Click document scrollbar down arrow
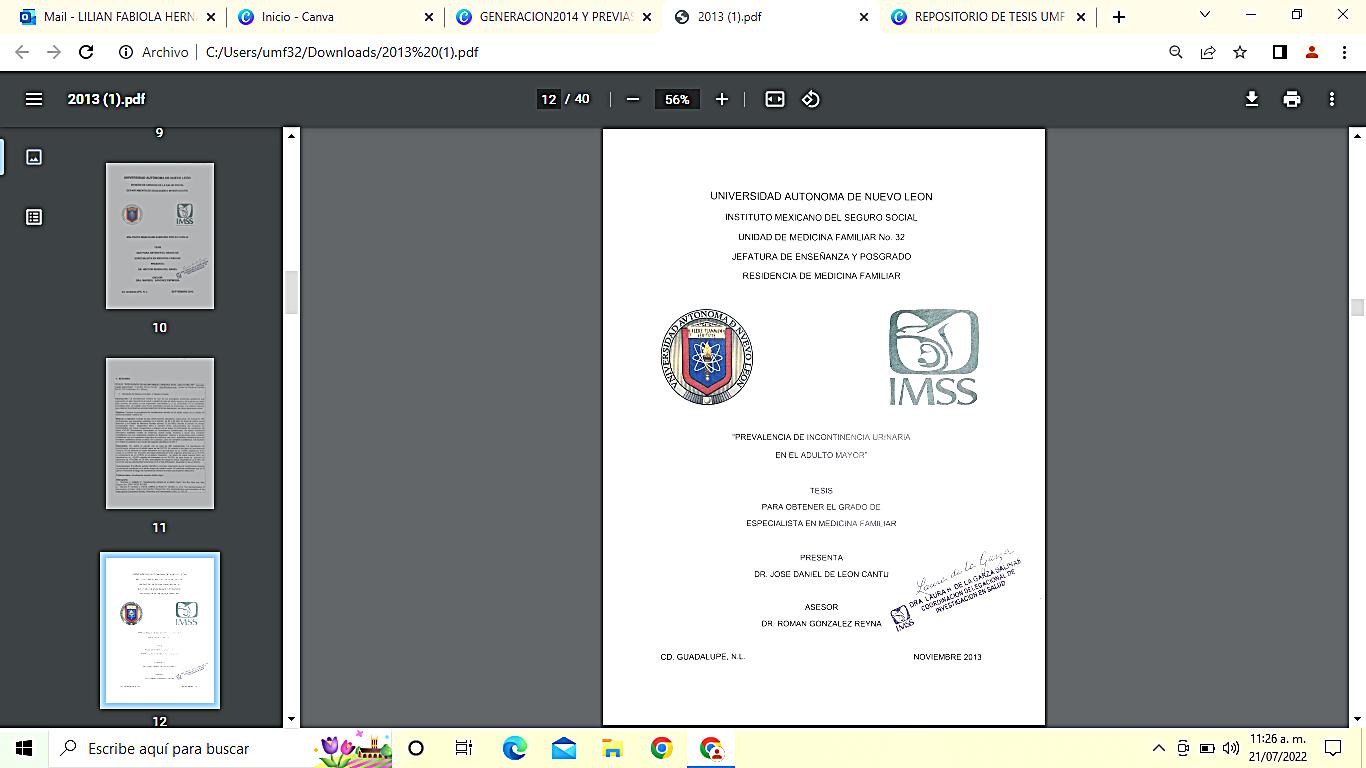This screenshot has width=1366, height=768. [x=1357, y=719]
